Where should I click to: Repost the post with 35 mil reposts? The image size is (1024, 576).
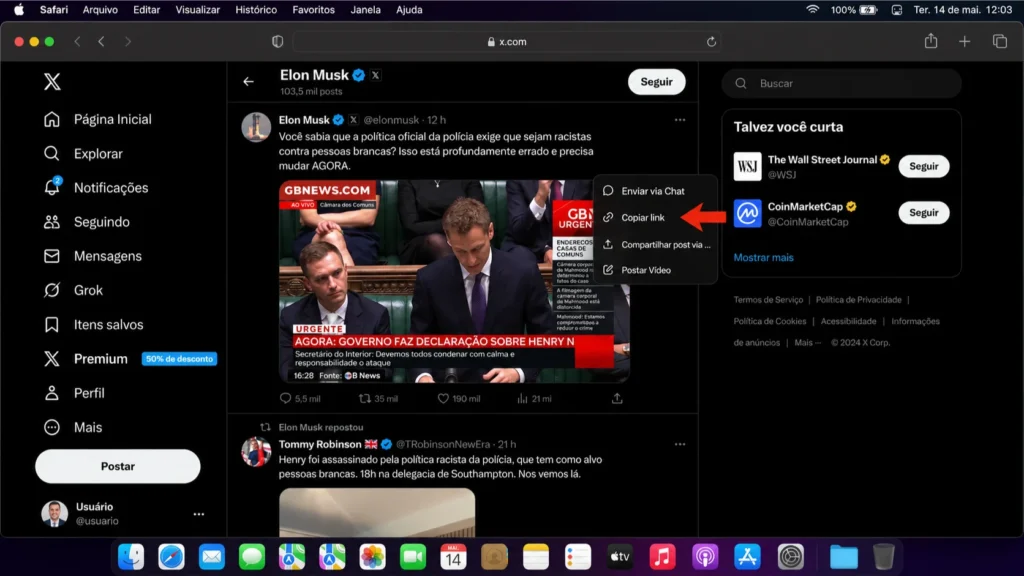(378, 398)
